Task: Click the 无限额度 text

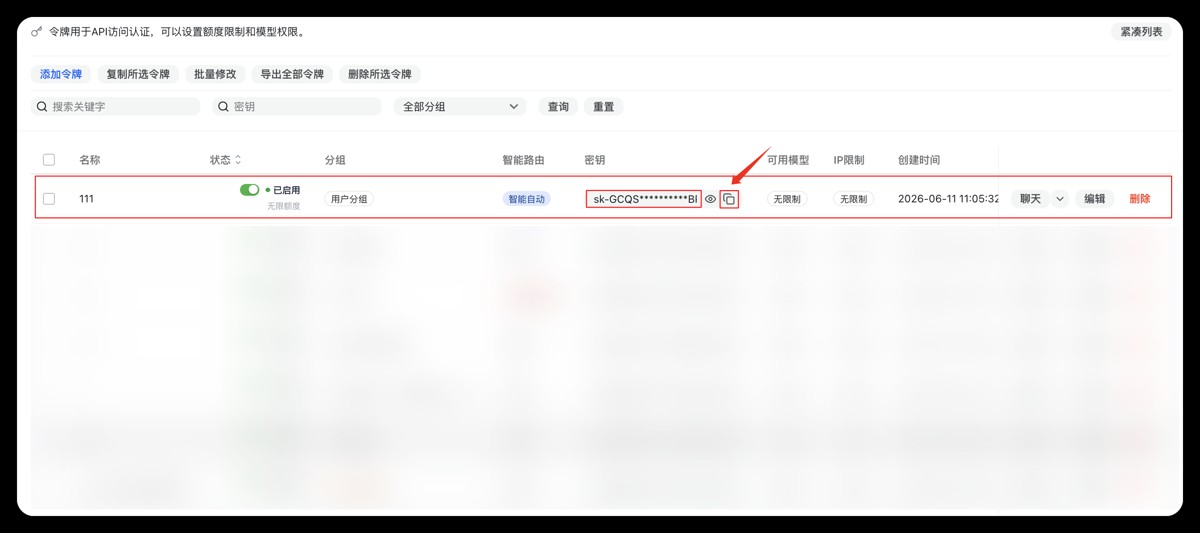Action: pyautogui.click(x=283, y=206)
